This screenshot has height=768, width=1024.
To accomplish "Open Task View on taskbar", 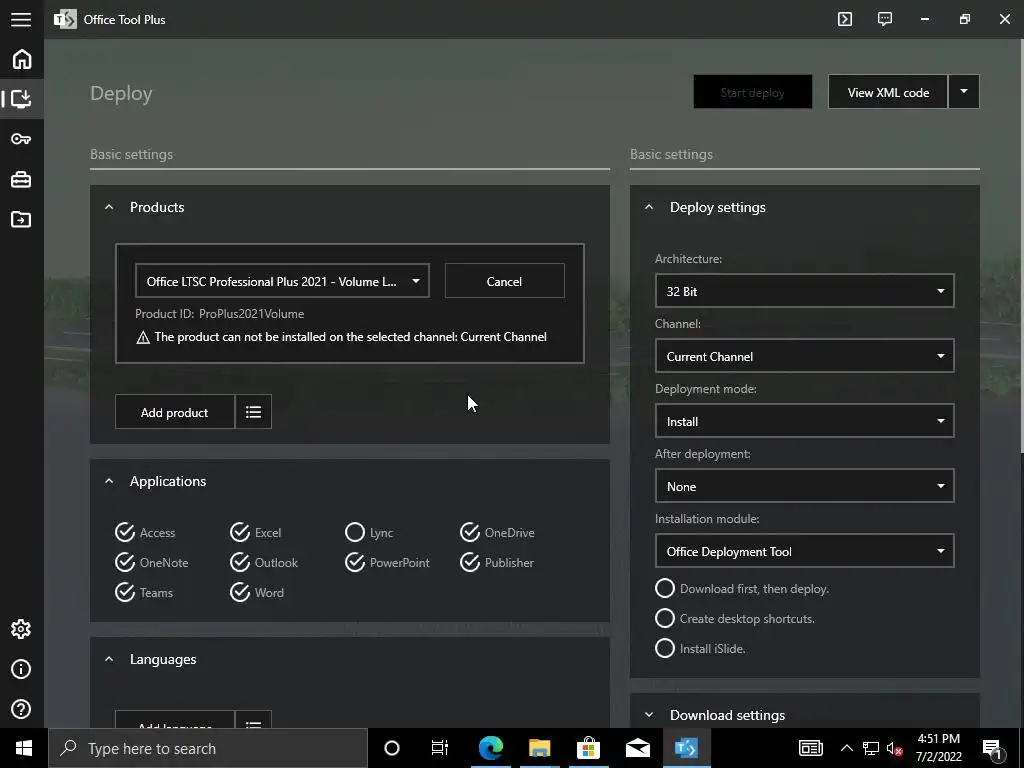I will (440, 748).
